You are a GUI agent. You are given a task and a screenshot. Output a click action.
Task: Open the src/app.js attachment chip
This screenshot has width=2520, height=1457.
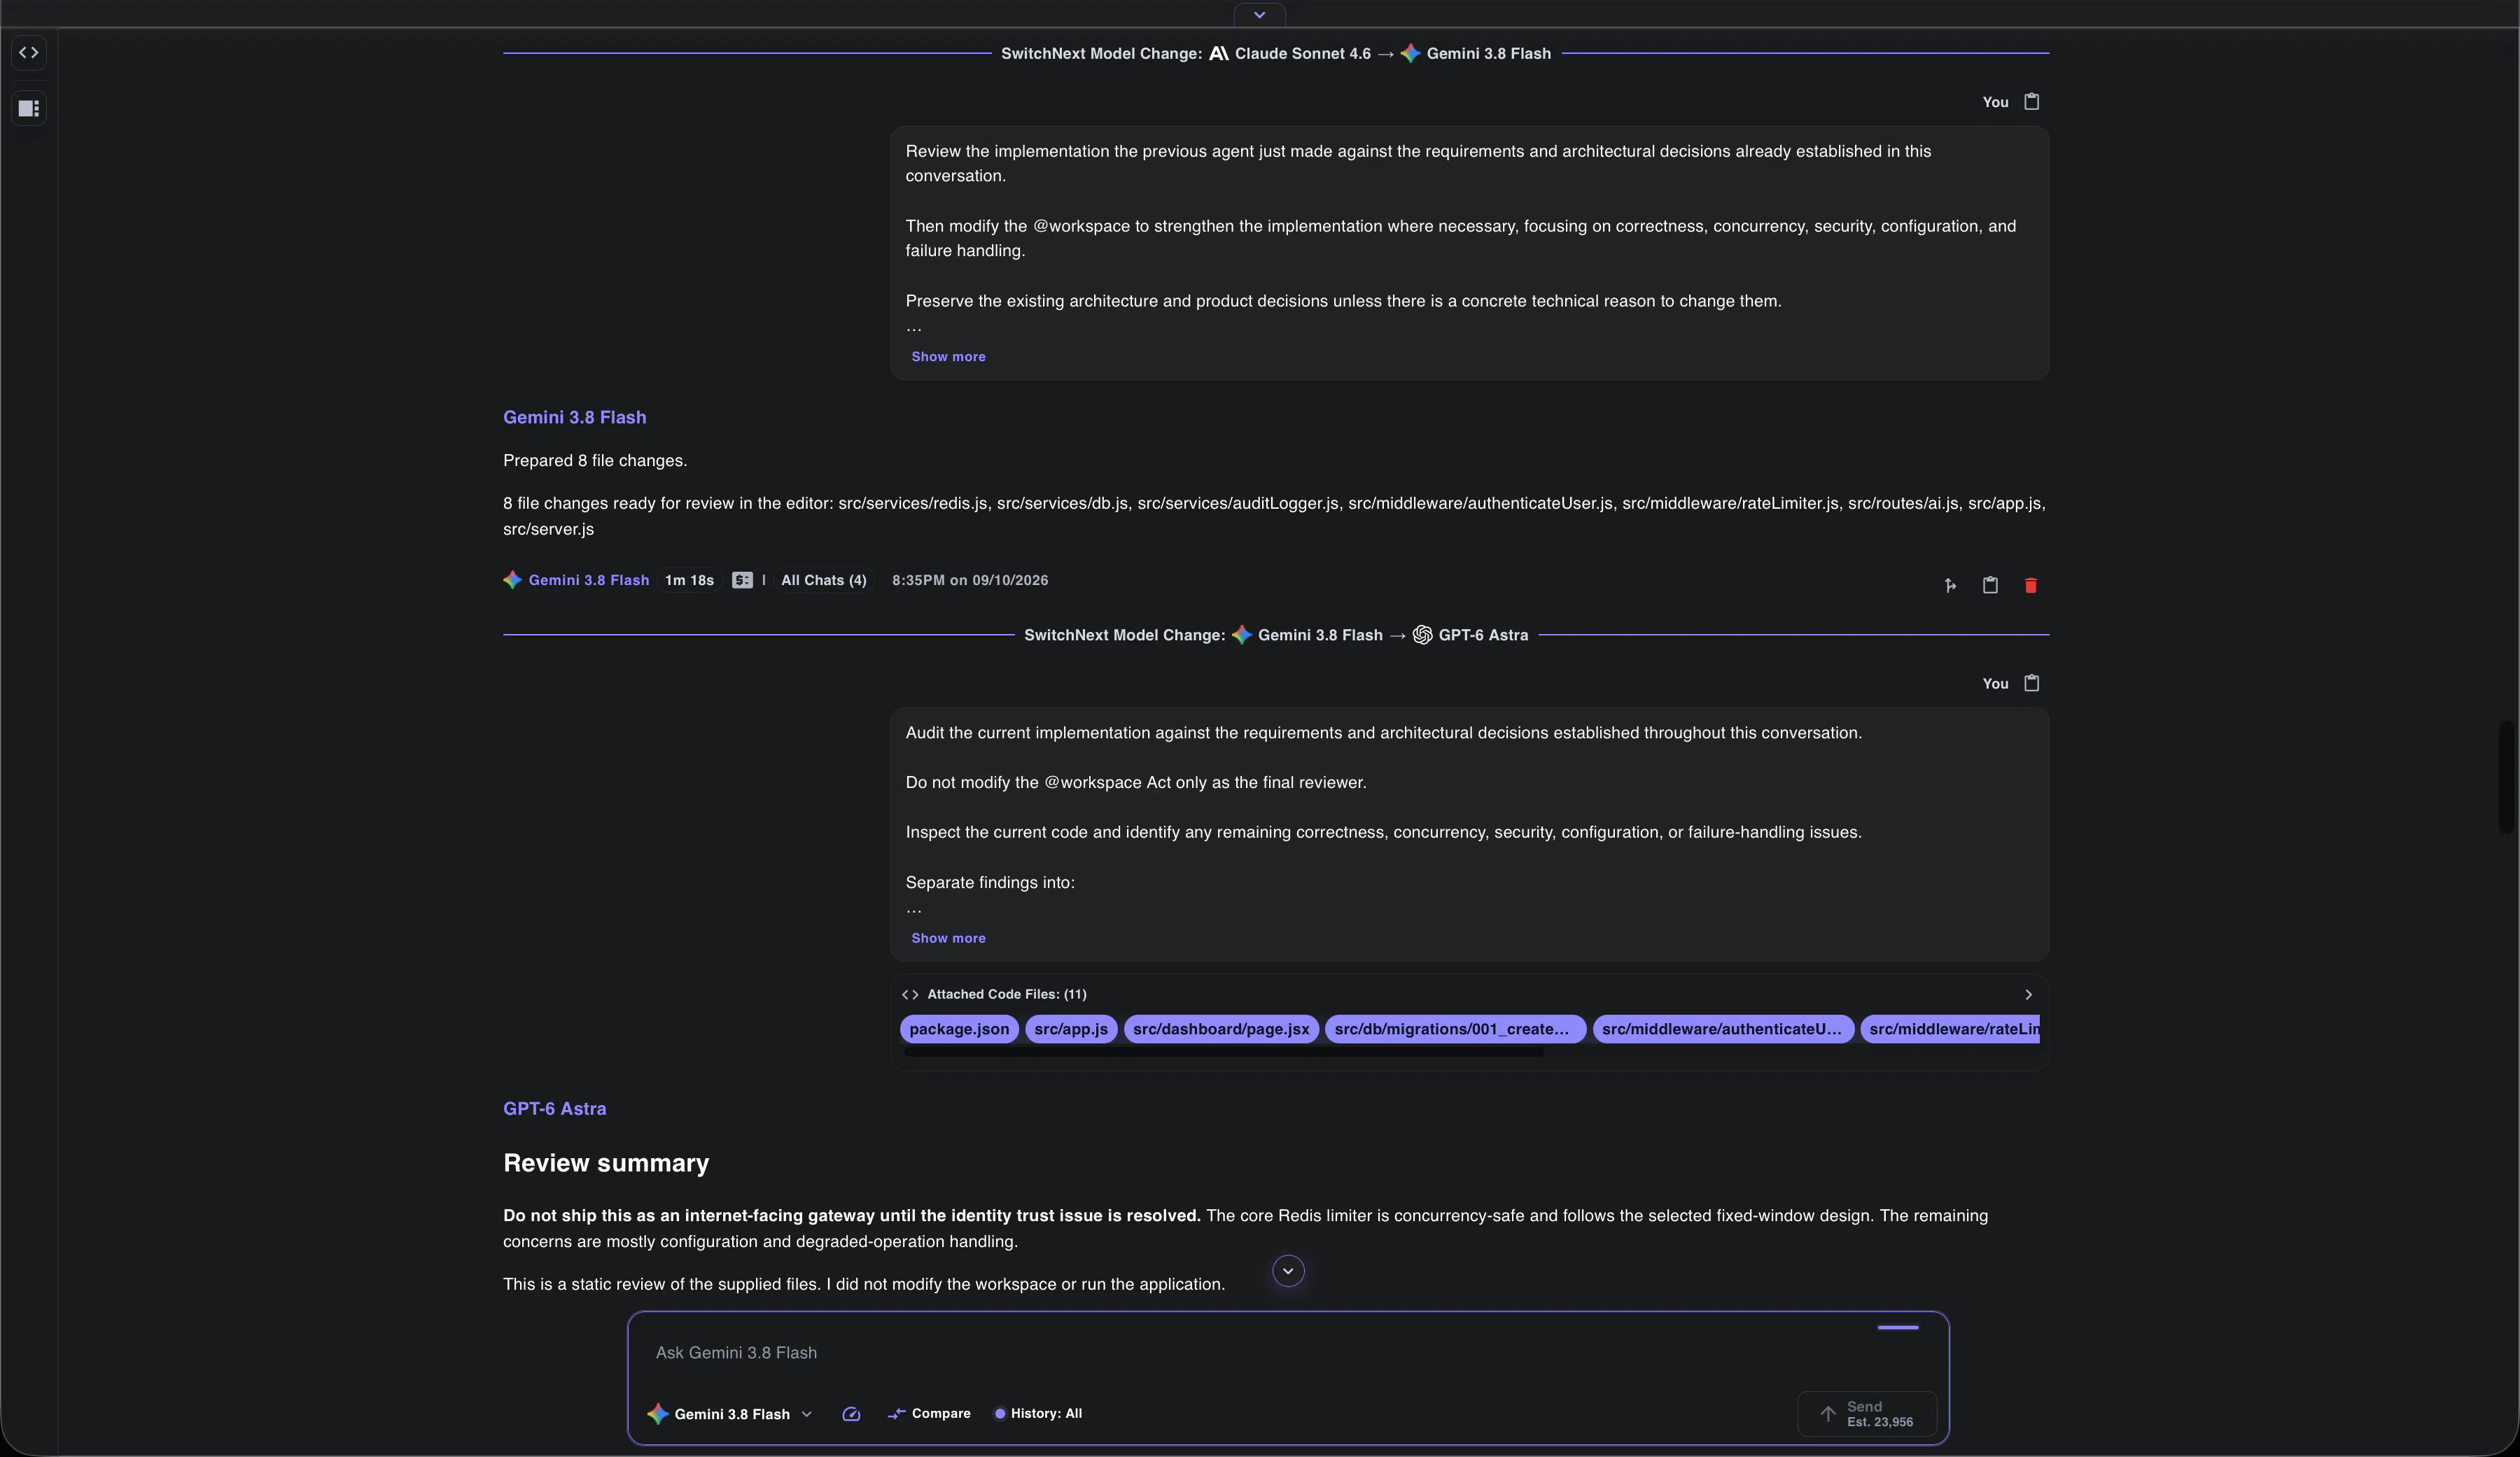1071,1029
